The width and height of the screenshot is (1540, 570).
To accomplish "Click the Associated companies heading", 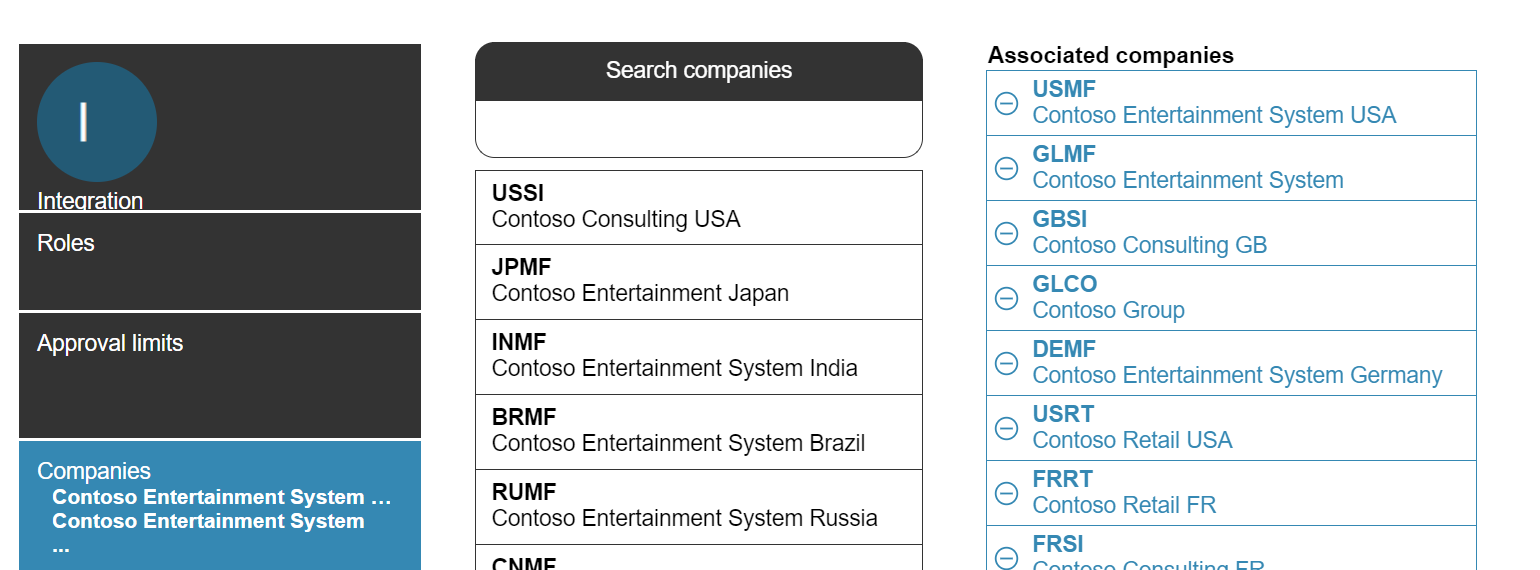I will tap(1111, 55).
